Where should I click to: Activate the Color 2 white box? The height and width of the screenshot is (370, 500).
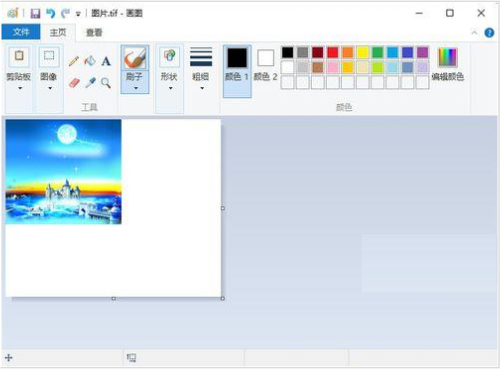tap(266, 58)
